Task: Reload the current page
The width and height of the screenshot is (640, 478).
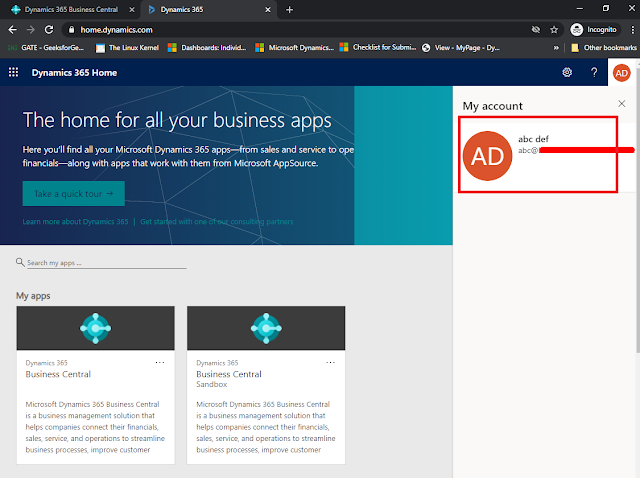Action: 49,30
